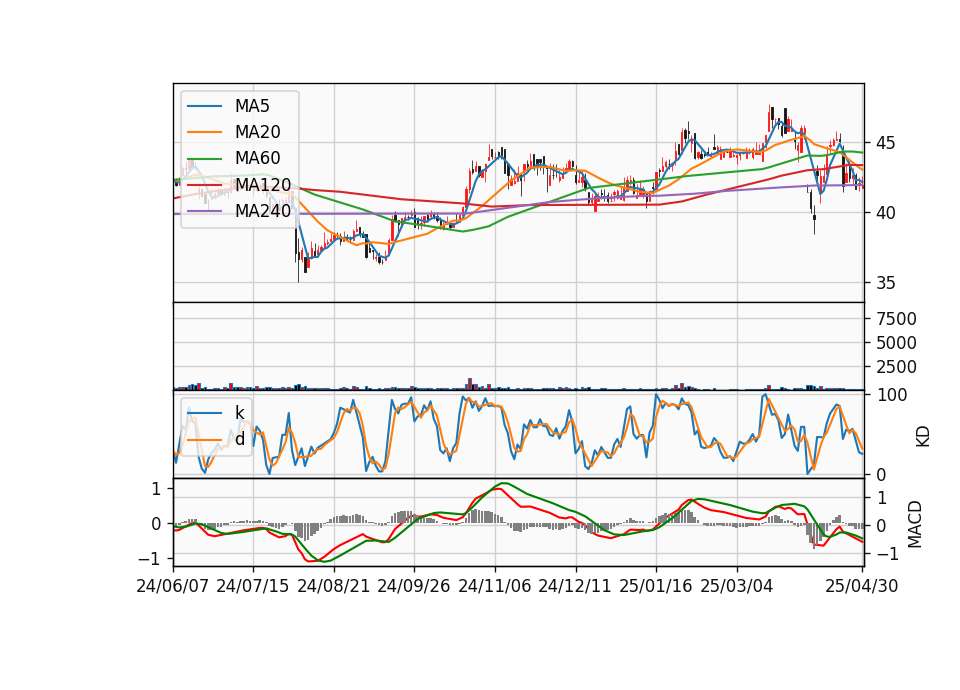Screen dimensions: 960x690
Task: Click the MA5 legend label
Action: [x=252, y=106]
